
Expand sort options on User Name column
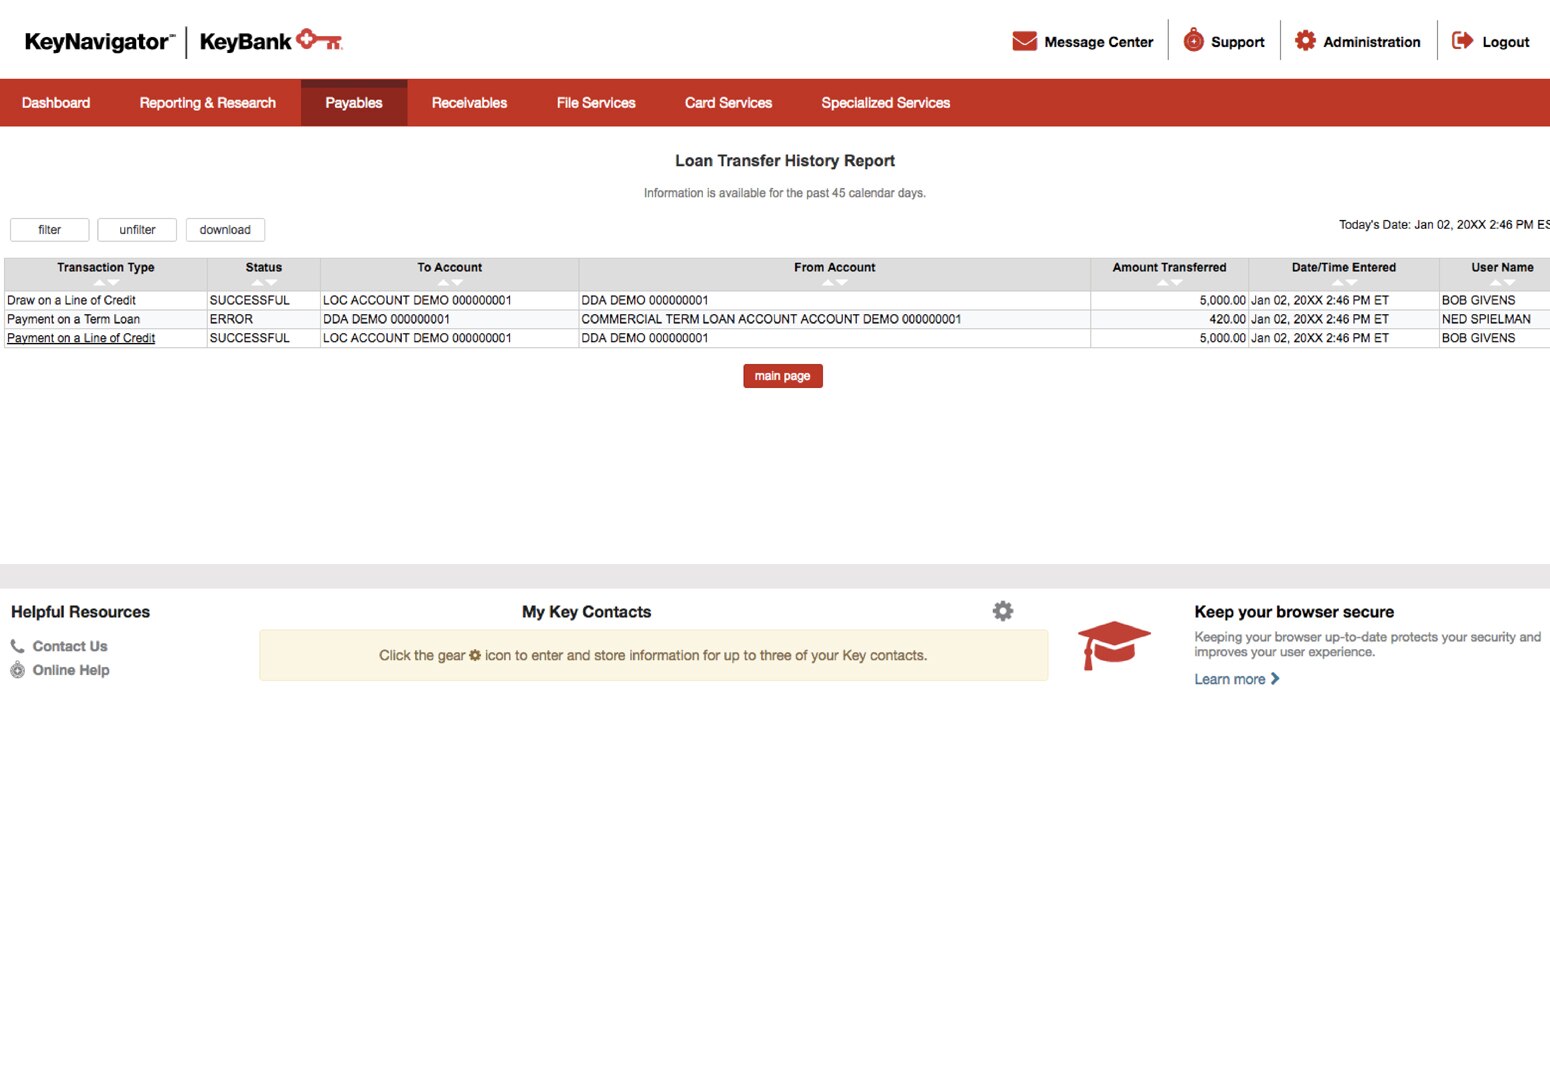click(x=1501, y=283)
